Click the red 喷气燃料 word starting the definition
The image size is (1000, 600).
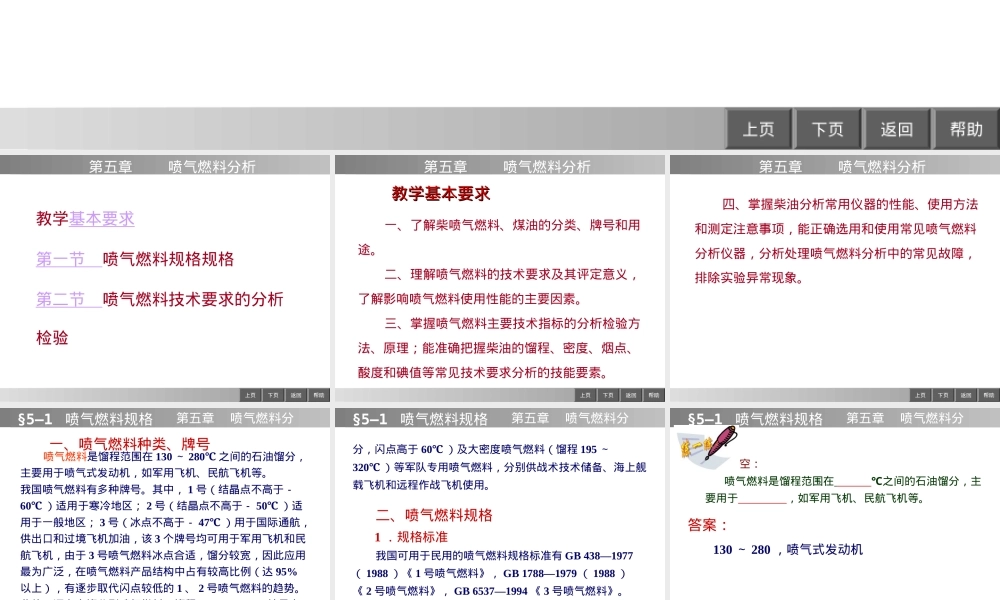tap(65, 457)
